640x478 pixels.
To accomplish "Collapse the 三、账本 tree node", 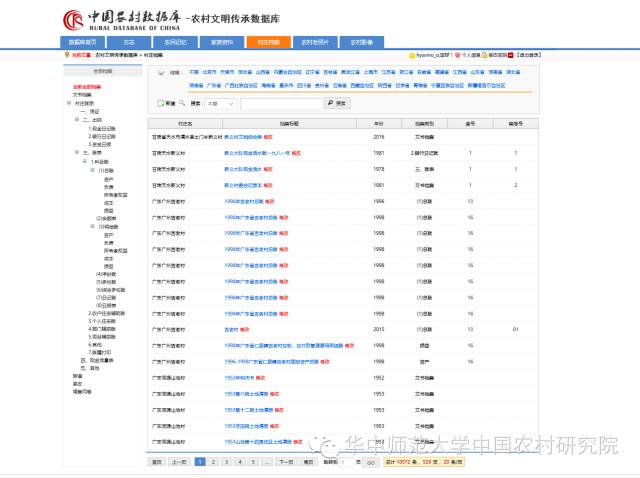I will tap(78, 153).
